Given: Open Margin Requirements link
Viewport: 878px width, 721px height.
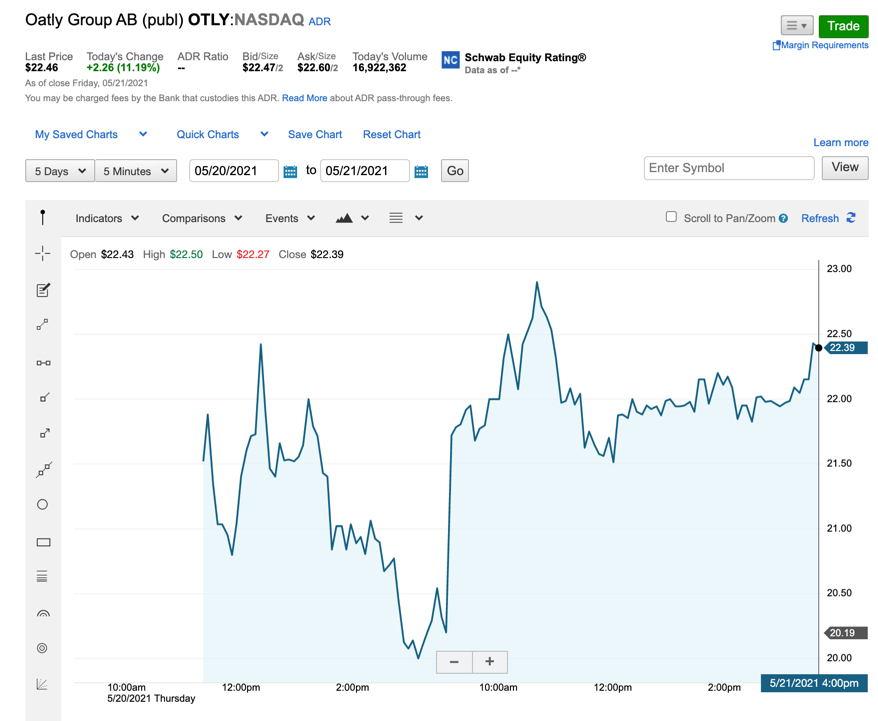Looking at the screenshot, I should click(x=820, y=45).
